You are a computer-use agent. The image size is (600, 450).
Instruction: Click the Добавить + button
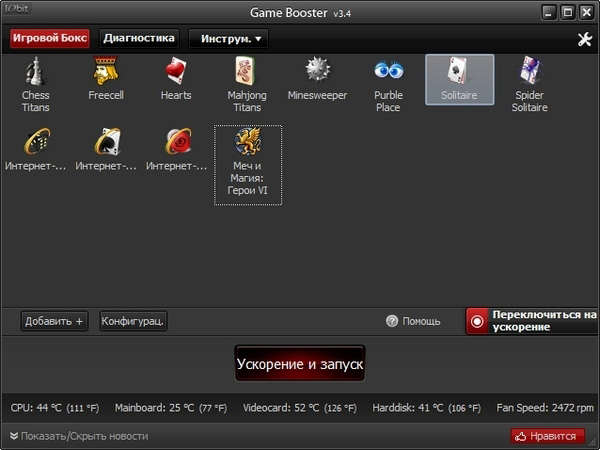[x=54, y=321]
